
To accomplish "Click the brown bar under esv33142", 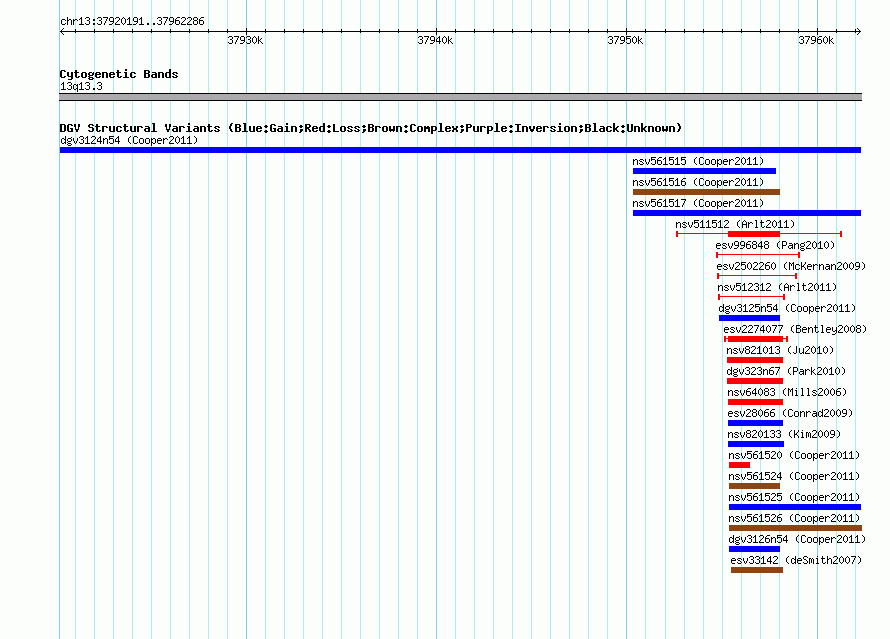I will click(757, 570).
